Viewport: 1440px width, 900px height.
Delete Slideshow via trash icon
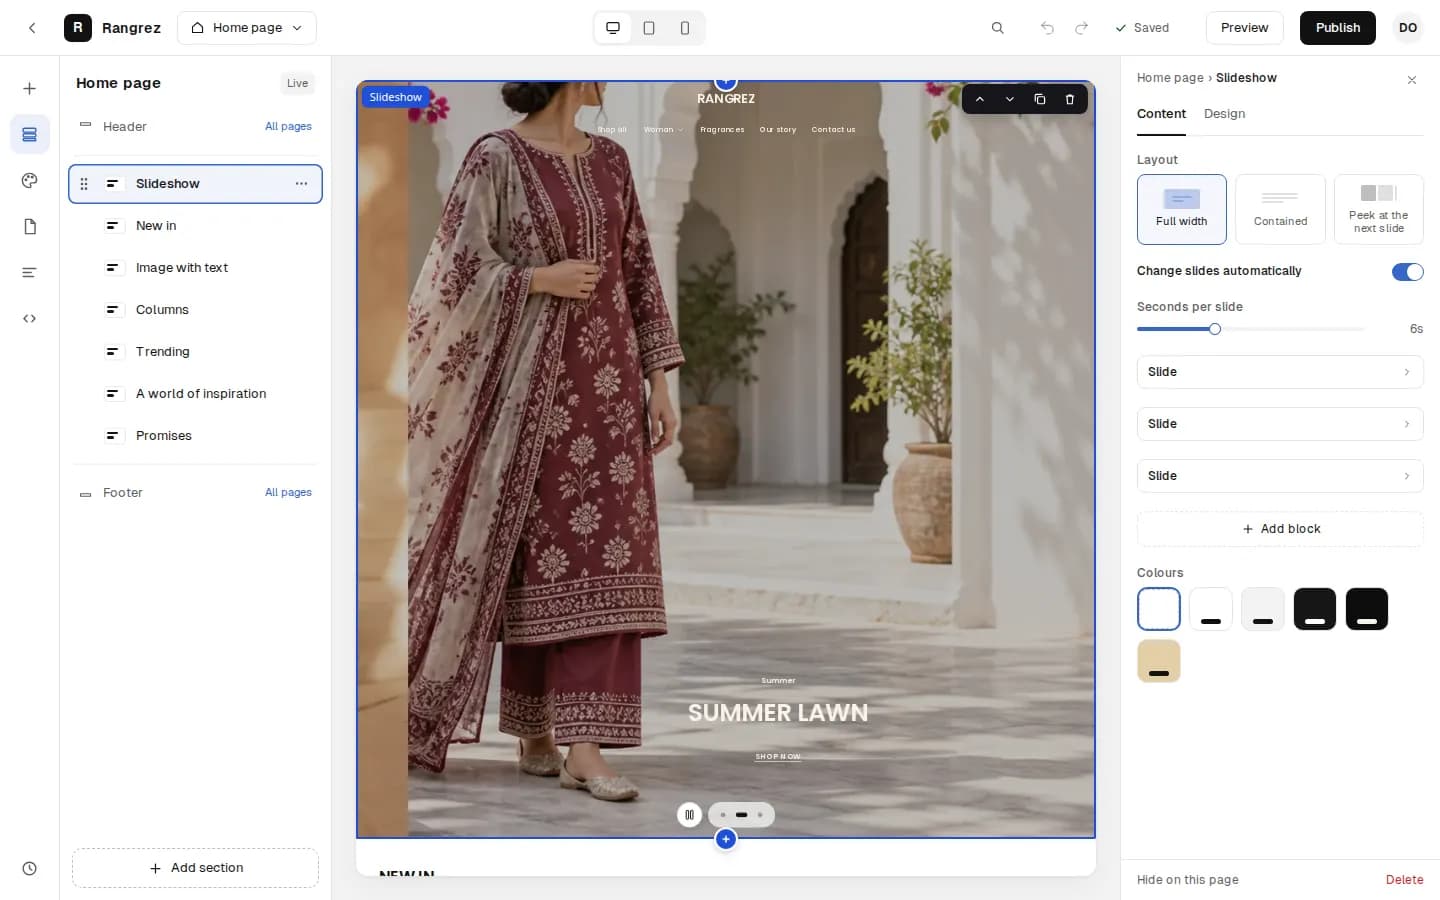point(1070,100)
